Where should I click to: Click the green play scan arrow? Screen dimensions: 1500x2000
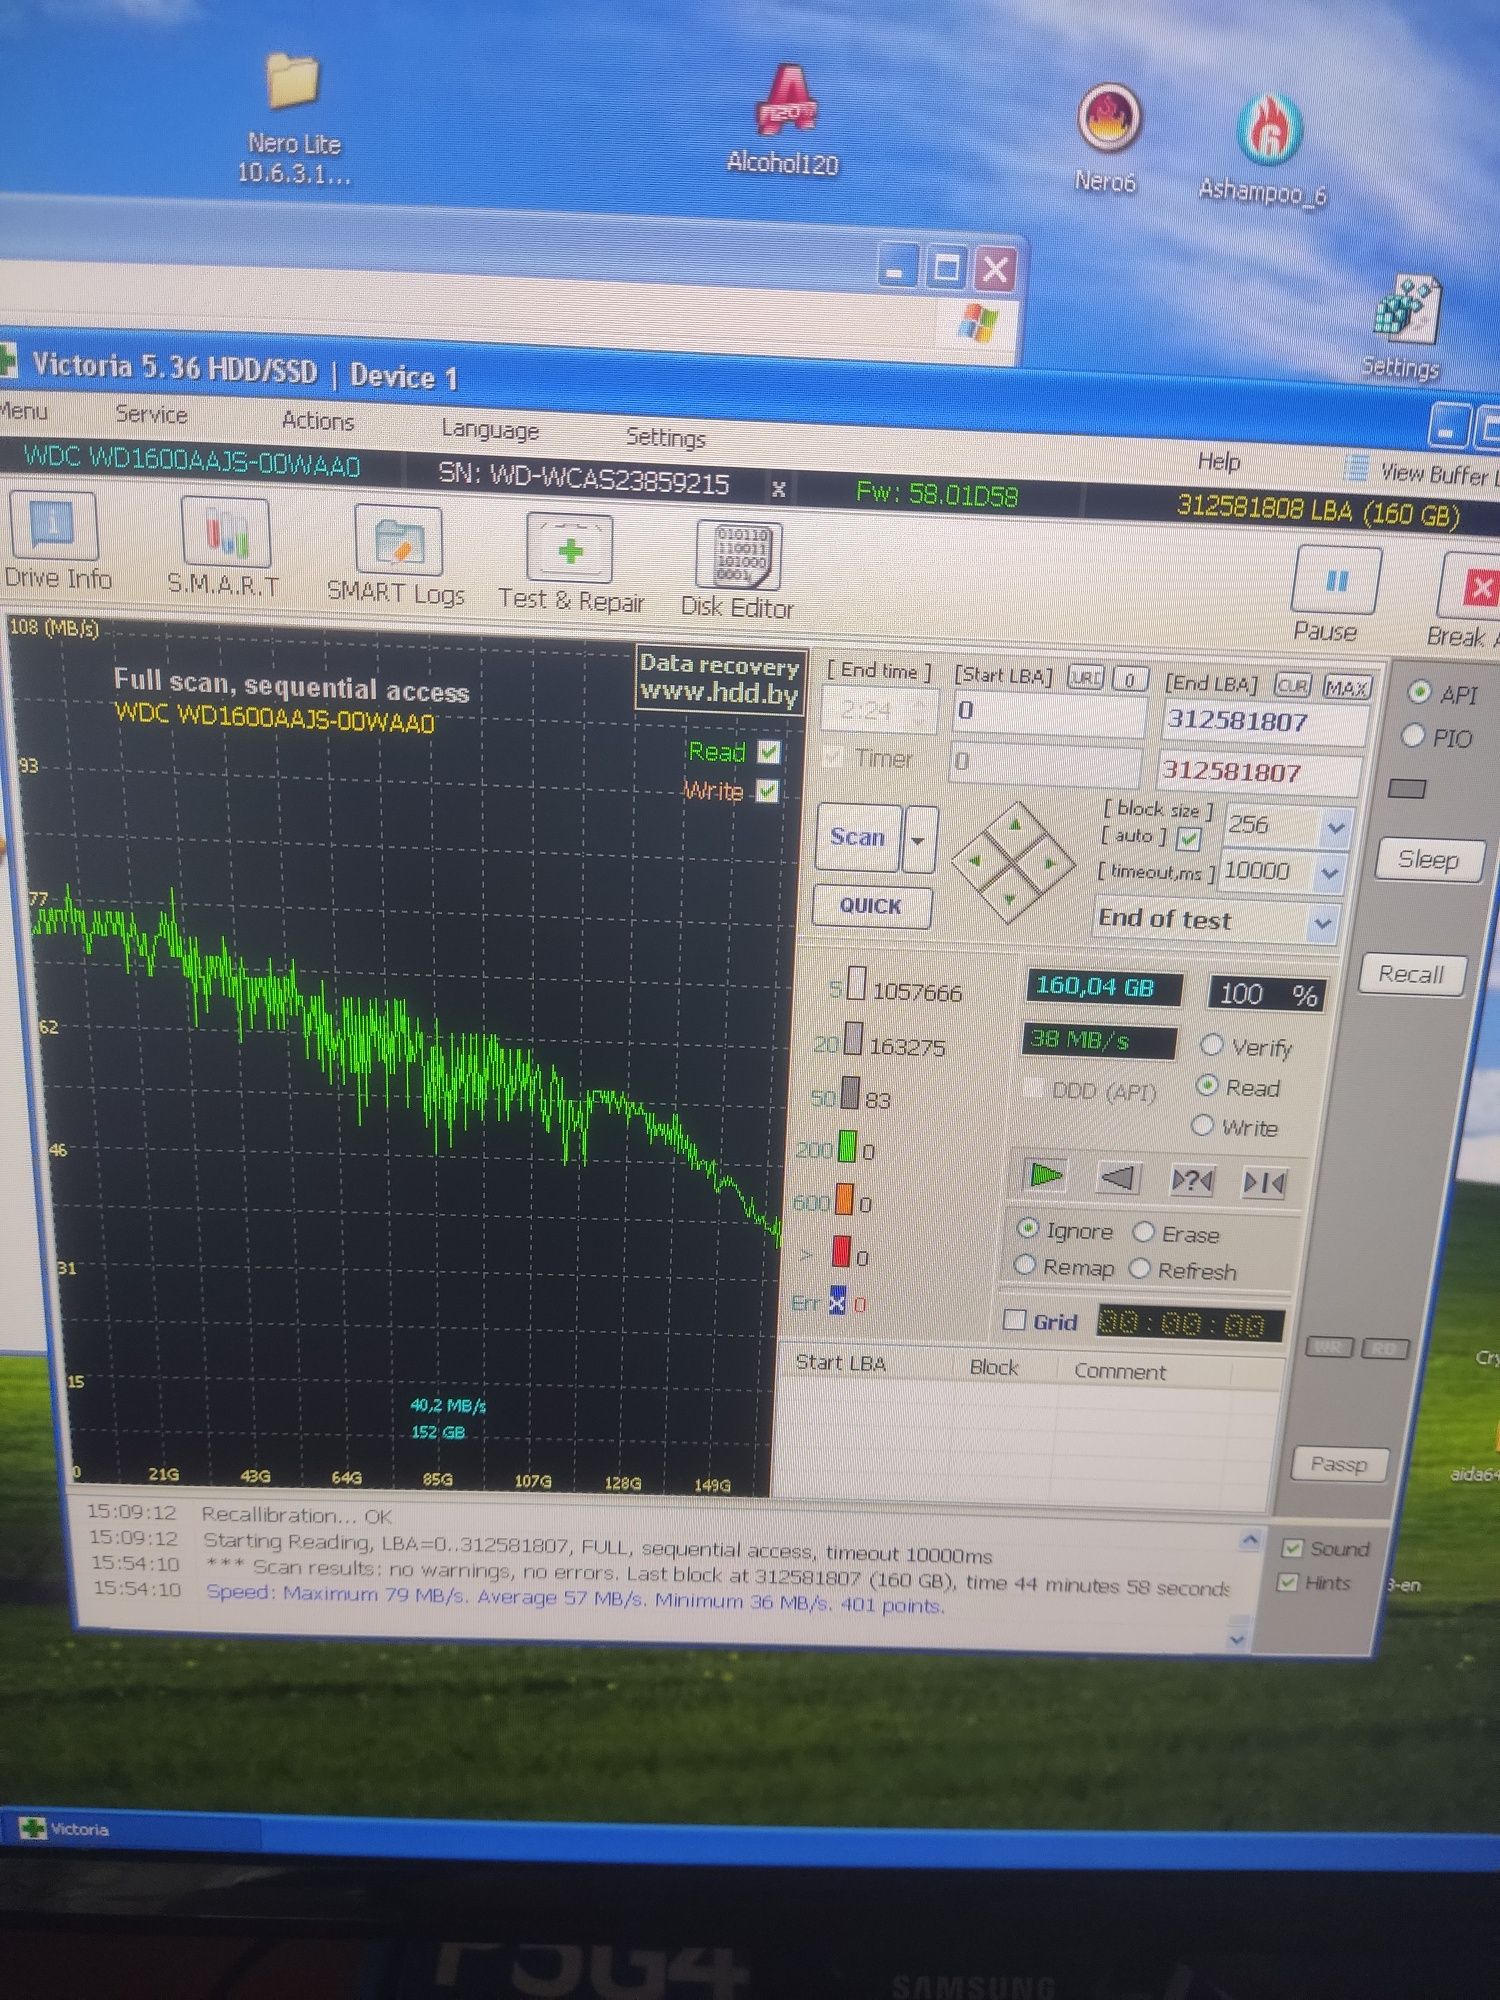click(1046, 1176)
